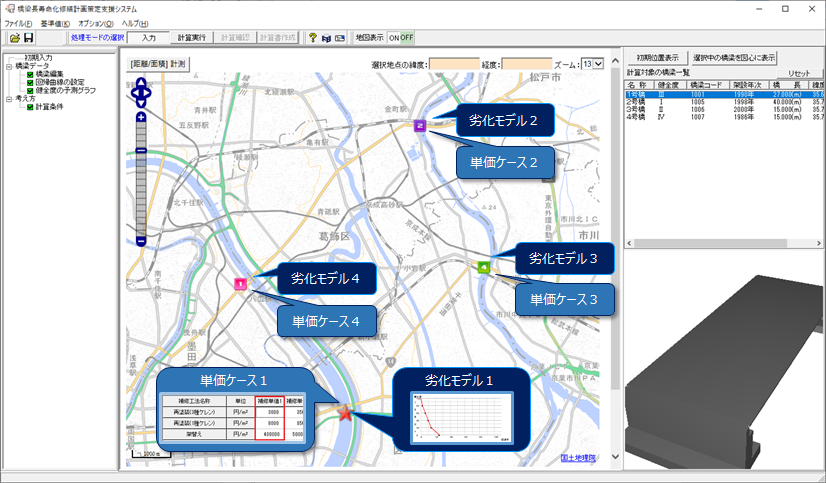826x483 pixels.
Task: Toggle the 橋梁編集 checkbox
Action: (30, 74)
